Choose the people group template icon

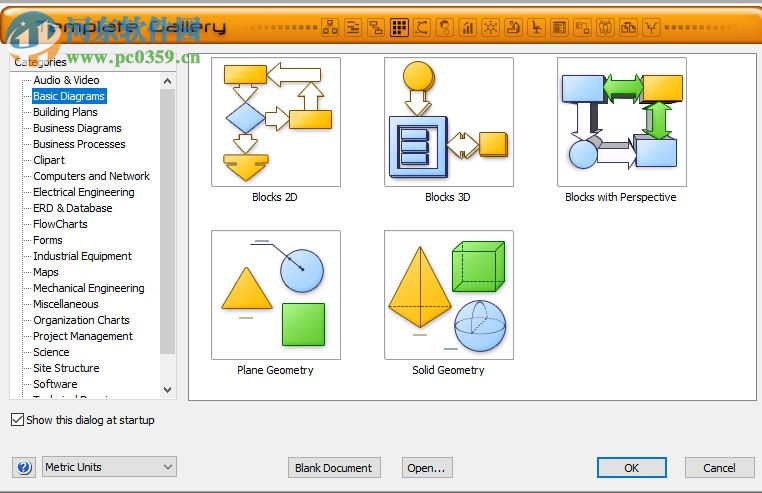pos(605,28)
